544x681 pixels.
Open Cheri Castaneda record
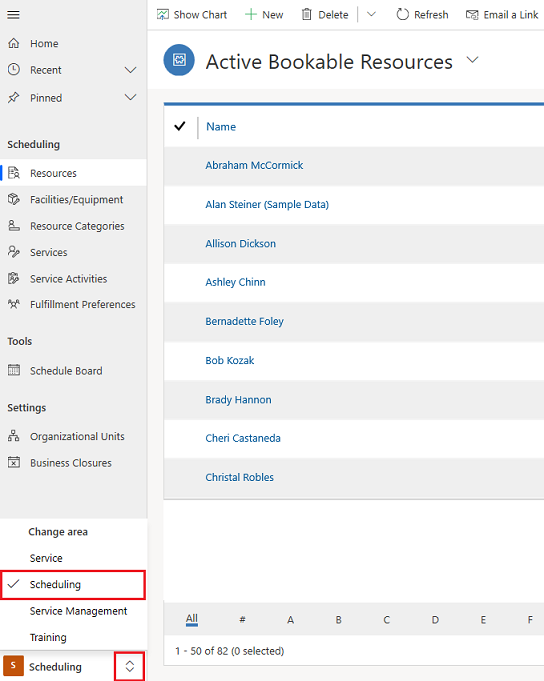(243, 438)
